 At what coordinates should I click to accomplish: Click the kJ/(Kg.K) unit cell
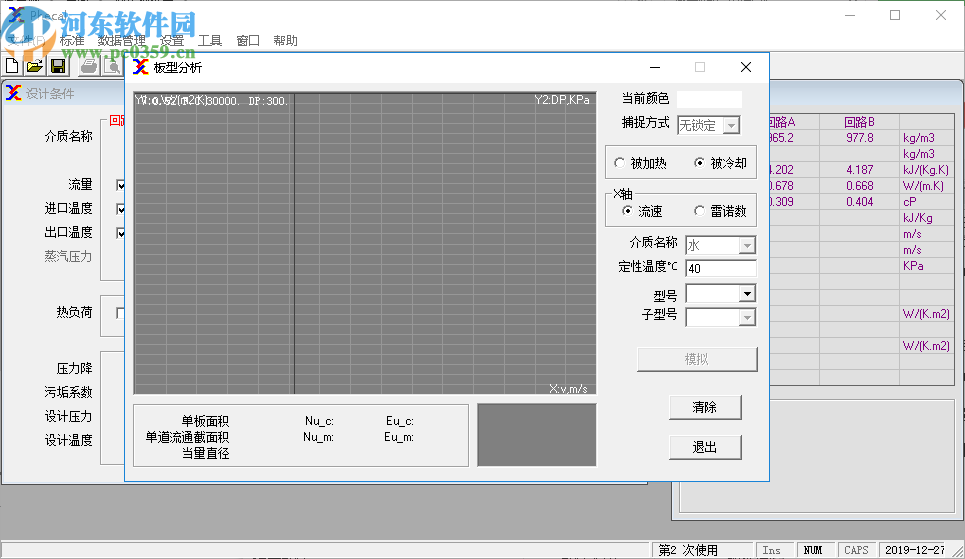(x=926, y=170)
